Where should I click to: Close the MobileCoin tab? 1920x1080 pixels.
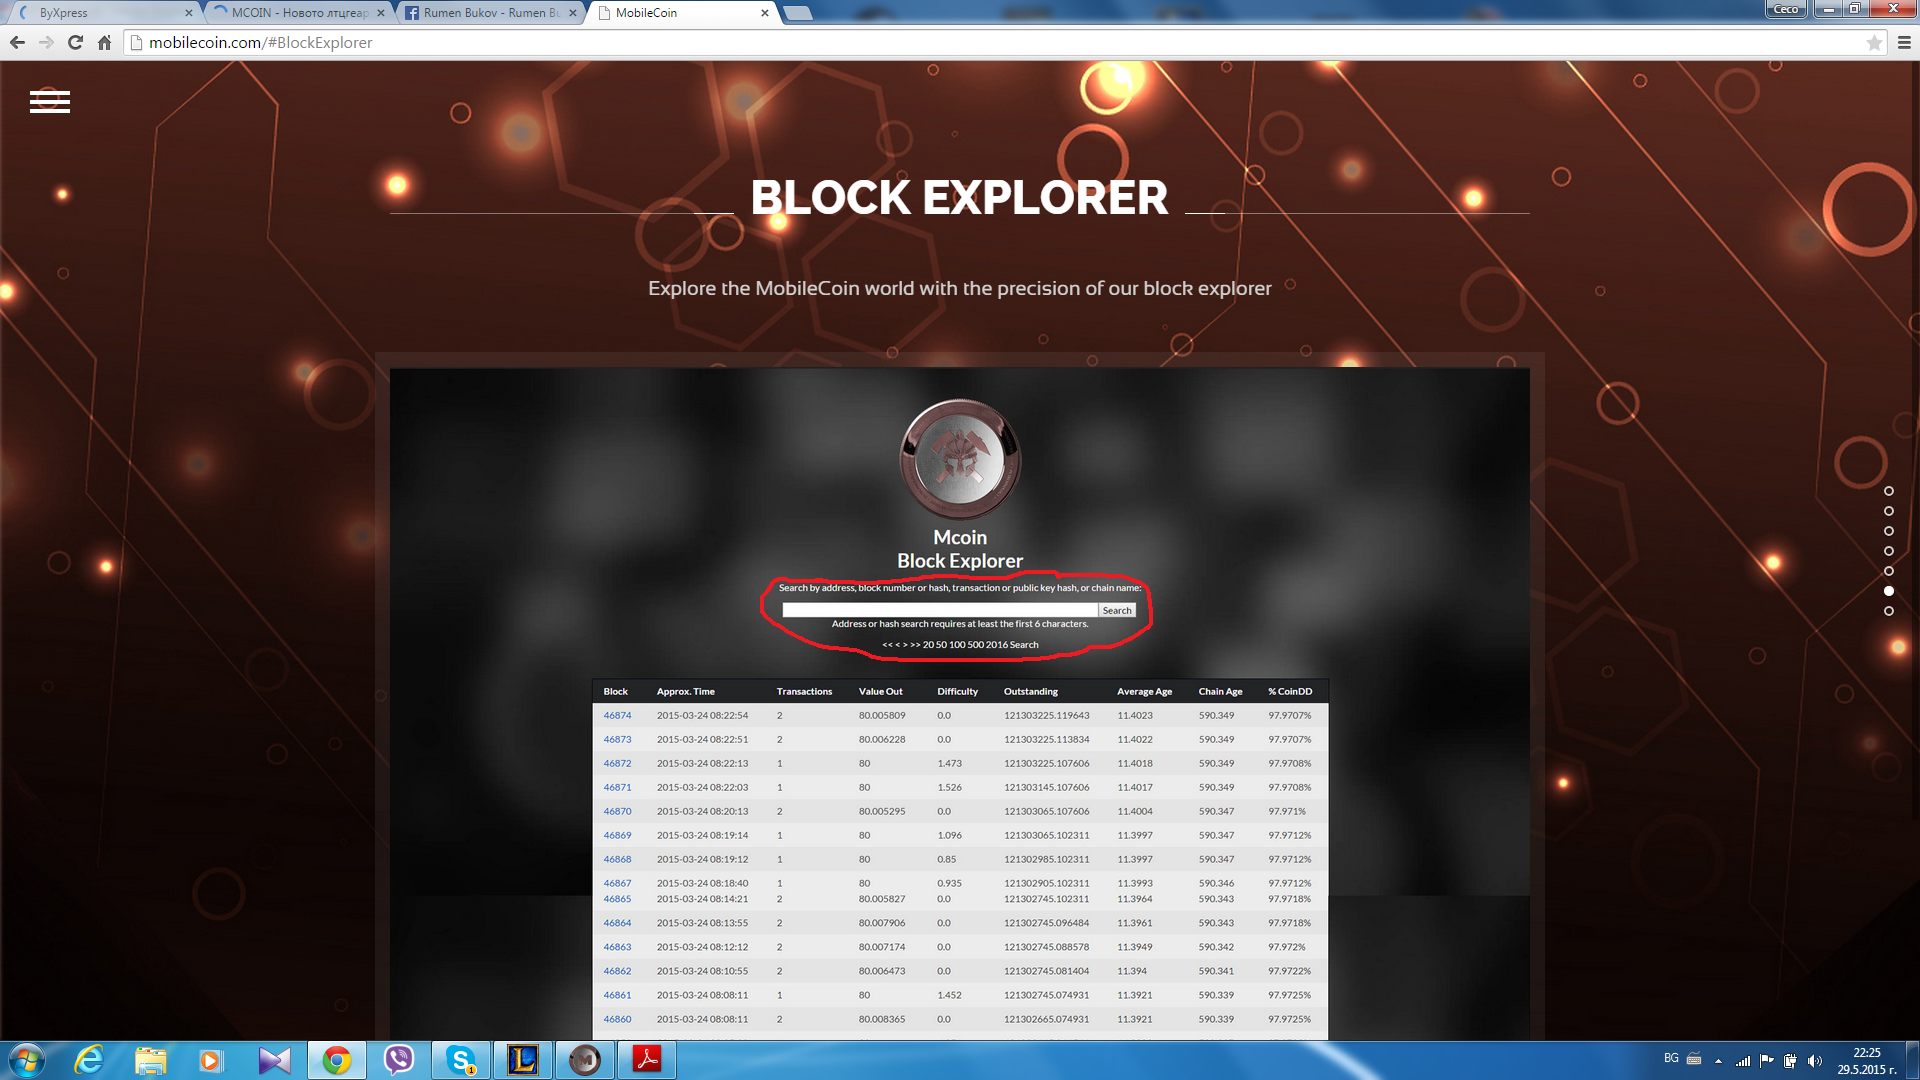(765, 13)
